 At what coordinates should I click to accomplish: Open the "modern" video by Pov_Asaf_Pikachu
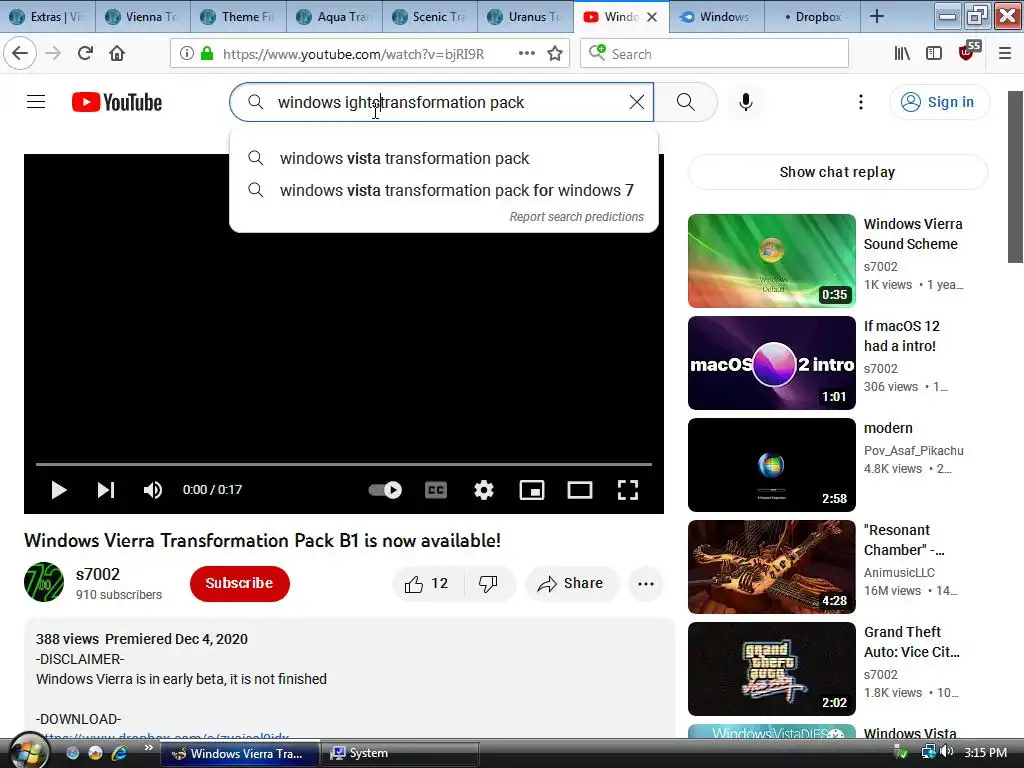[x=772, y=464]
